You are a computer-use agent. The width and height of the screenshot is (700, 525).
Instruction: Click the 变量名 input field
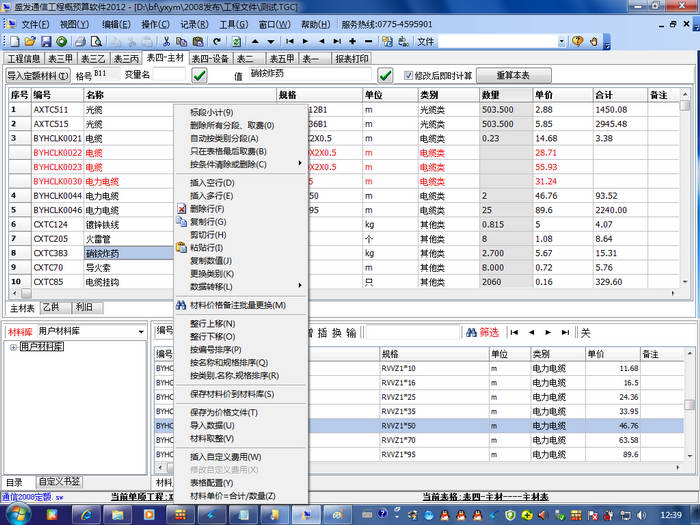[169, 75]
